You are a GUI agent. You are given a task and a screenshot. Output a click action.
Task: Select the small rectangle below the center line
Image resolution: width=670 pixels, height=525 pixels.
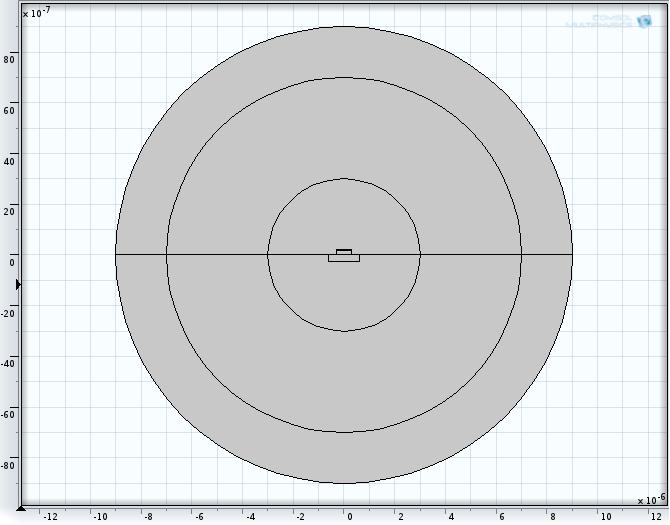tap(344, 258)
